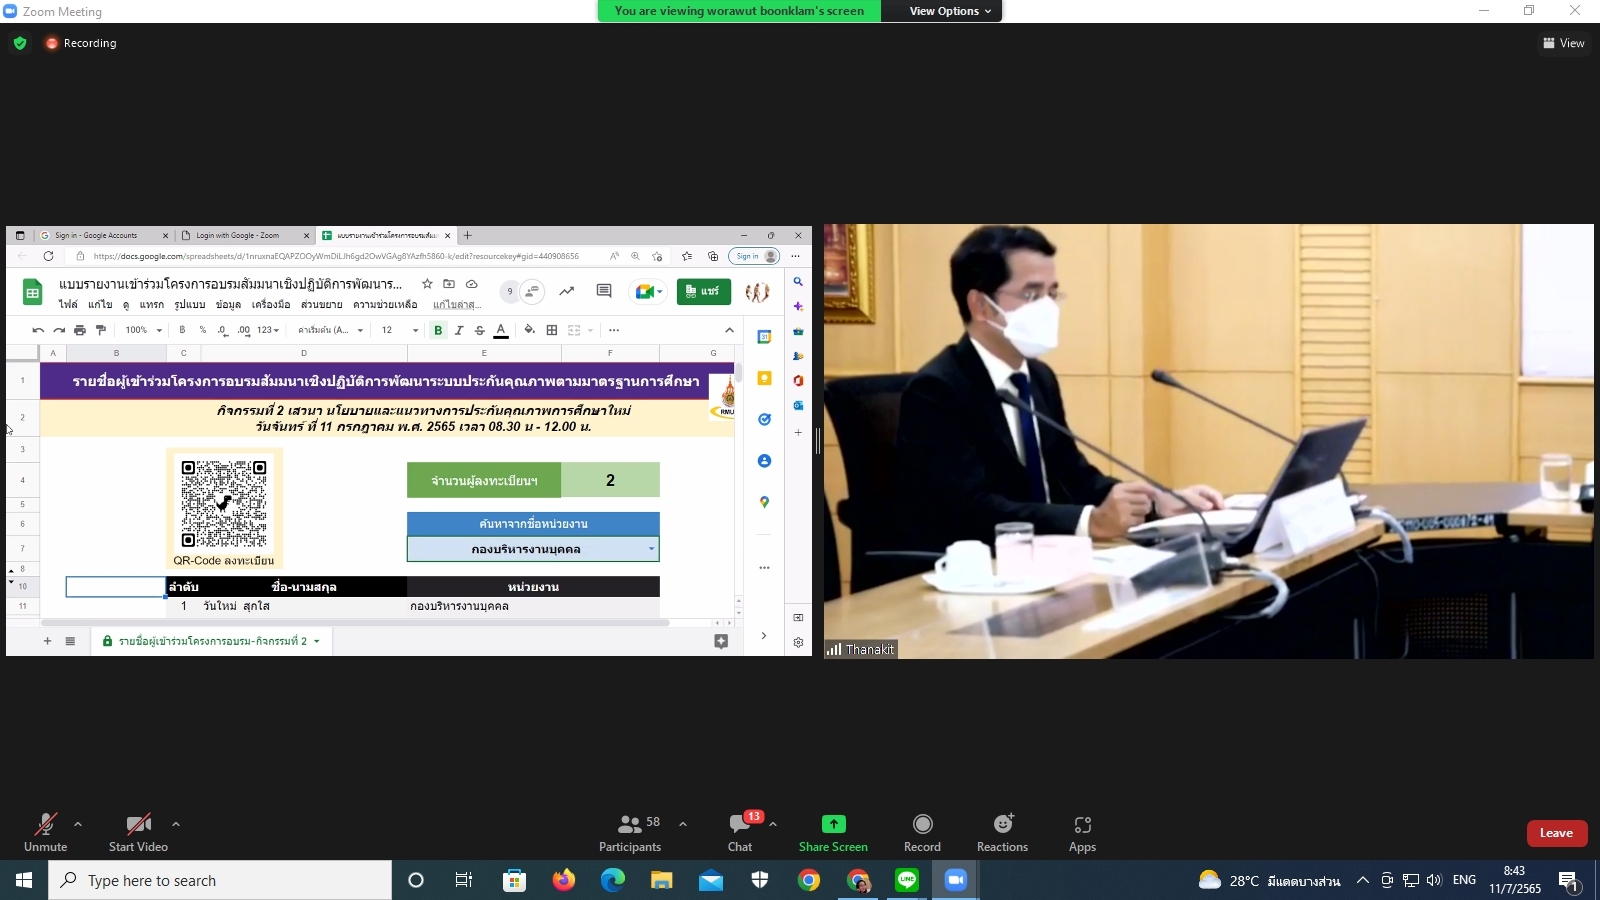Select the paint format roller icon

100,330
